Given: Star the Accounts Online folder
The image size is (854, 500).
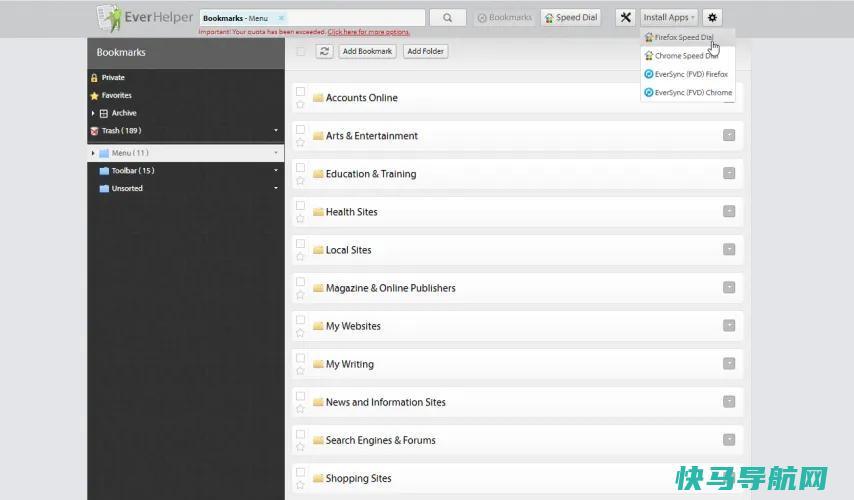Looking at the screenshot, I should (300, 104).
